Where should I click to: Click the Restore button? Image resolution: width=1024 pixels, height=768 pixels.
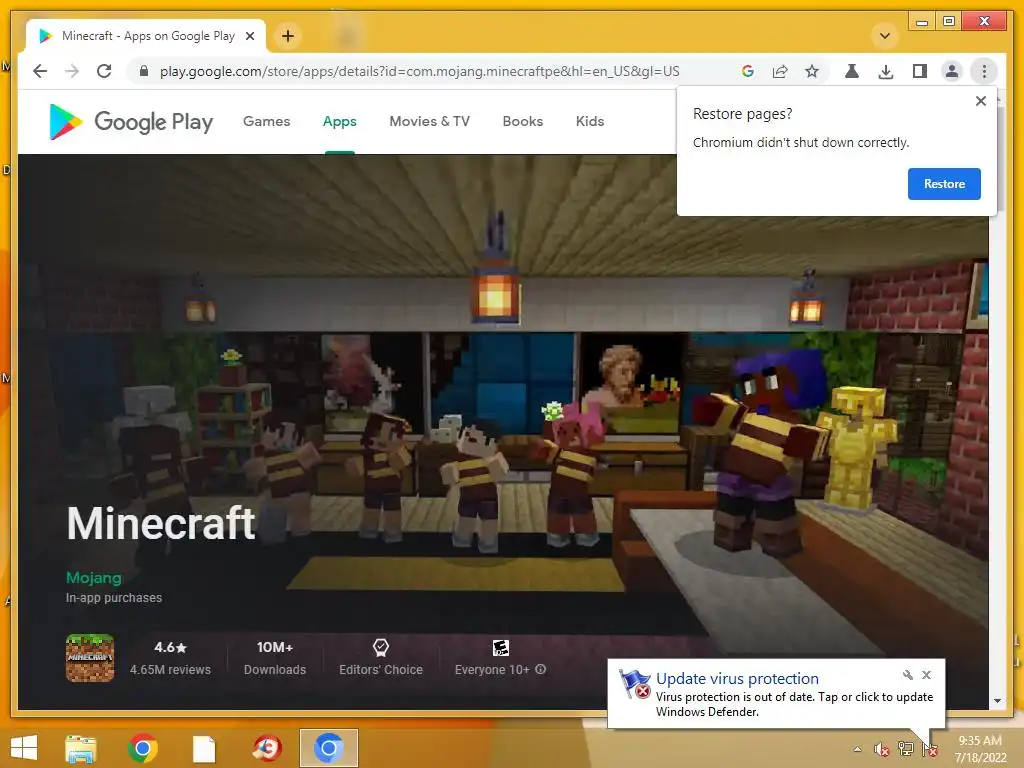(944, 184)
